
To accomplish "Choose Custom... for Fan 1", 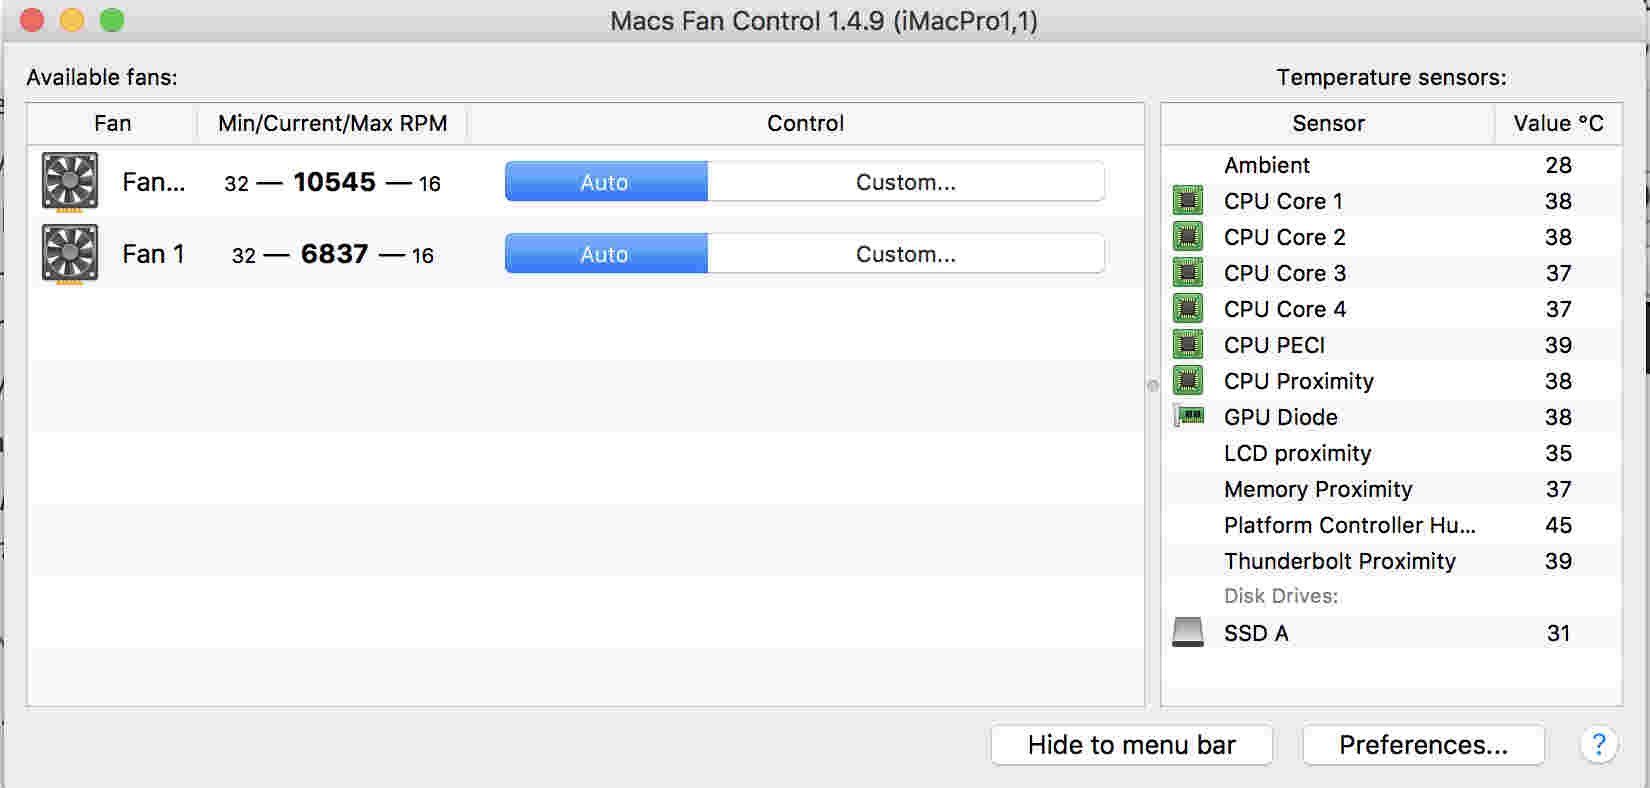I will (x=906, y=254).
